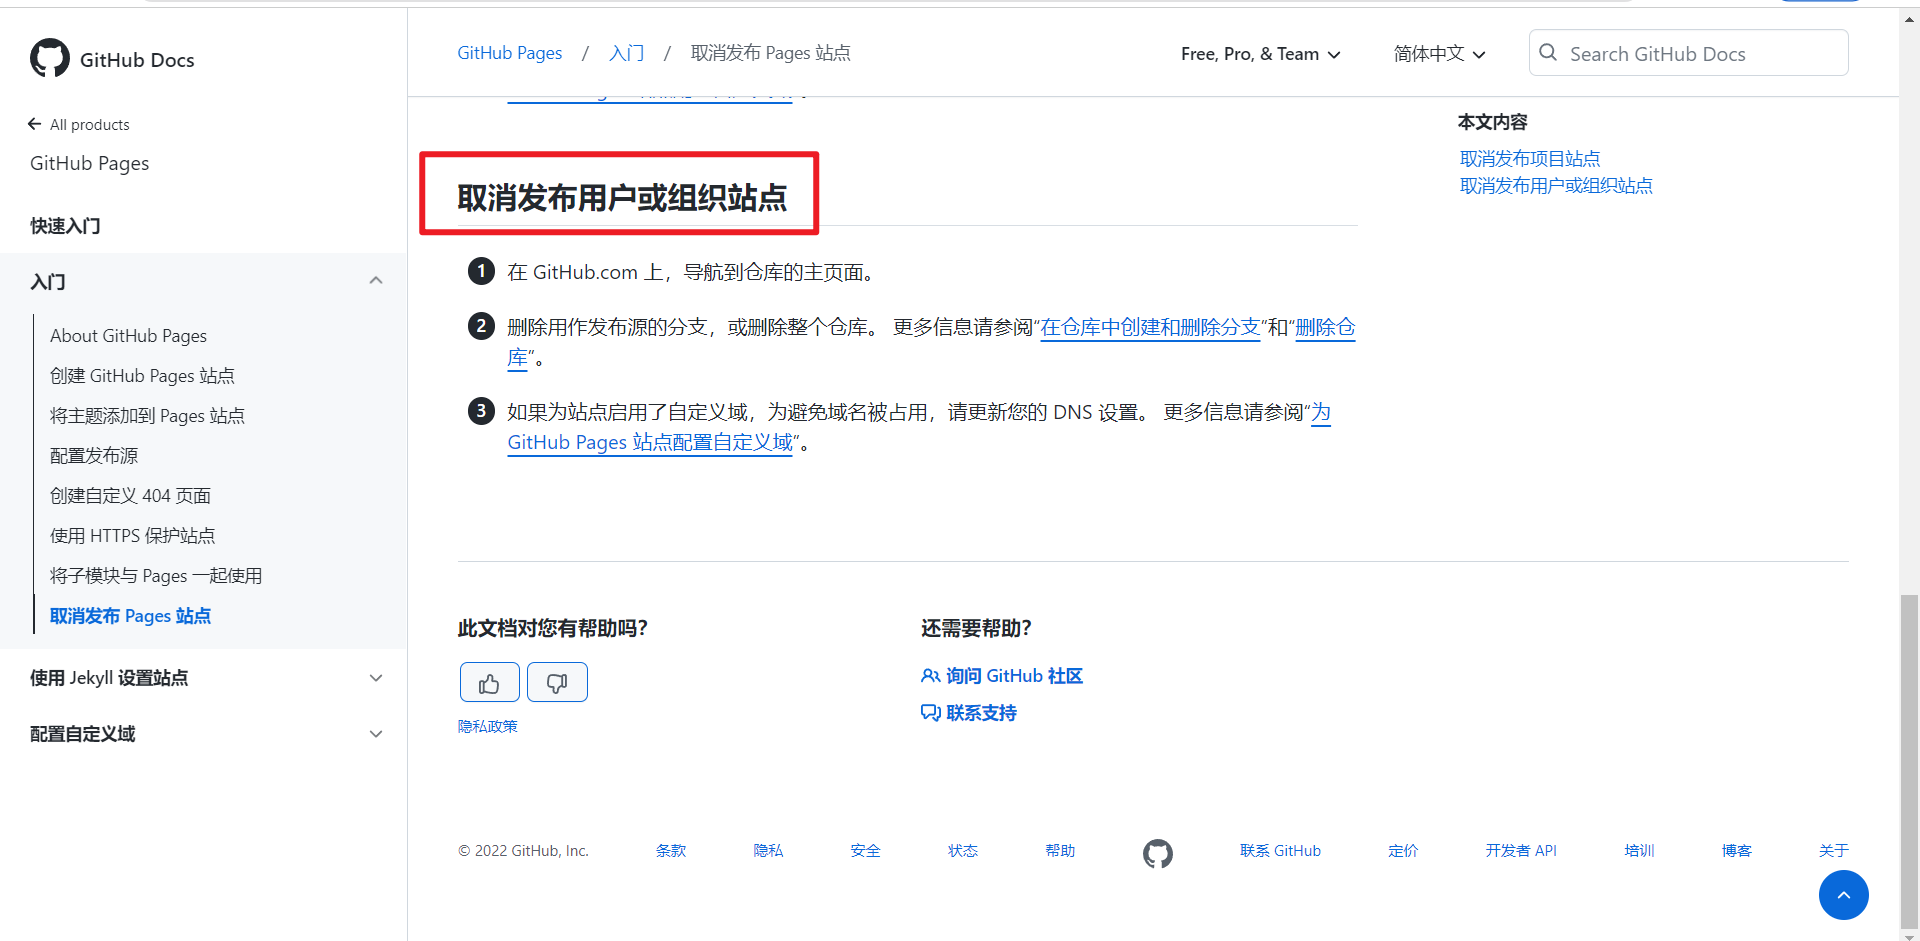Jump to 取消发布项目站点 in table of contents
This screenshot has height=941, width=1920.
point(1529,159)
